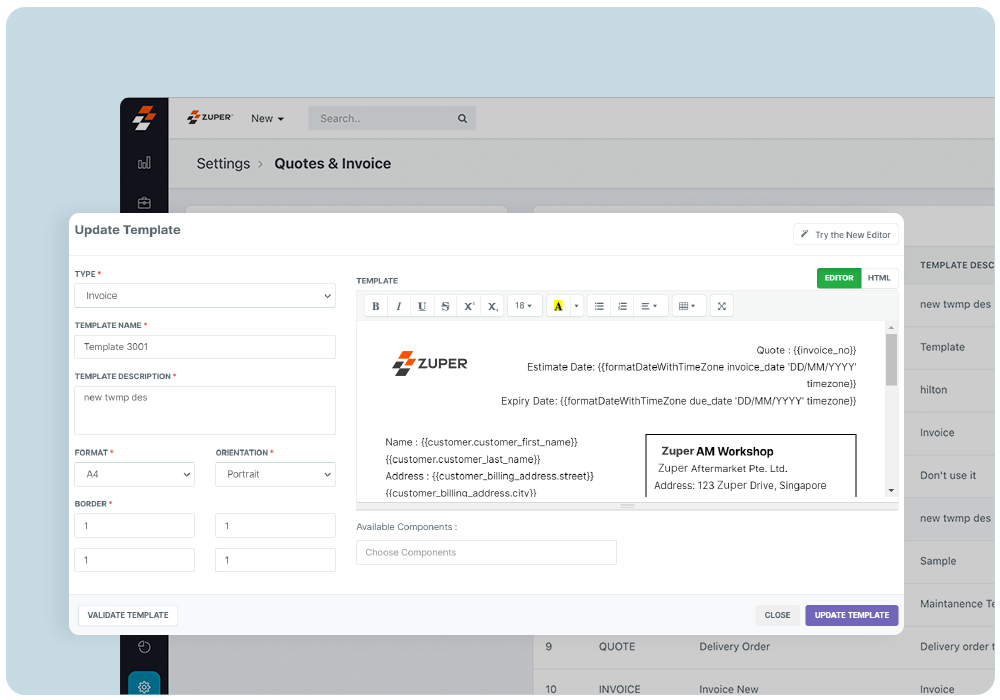Image resolution: width=1000 pixels, height=700 pixels.
Task: Click the header Search field
Action: coord(392,118)
